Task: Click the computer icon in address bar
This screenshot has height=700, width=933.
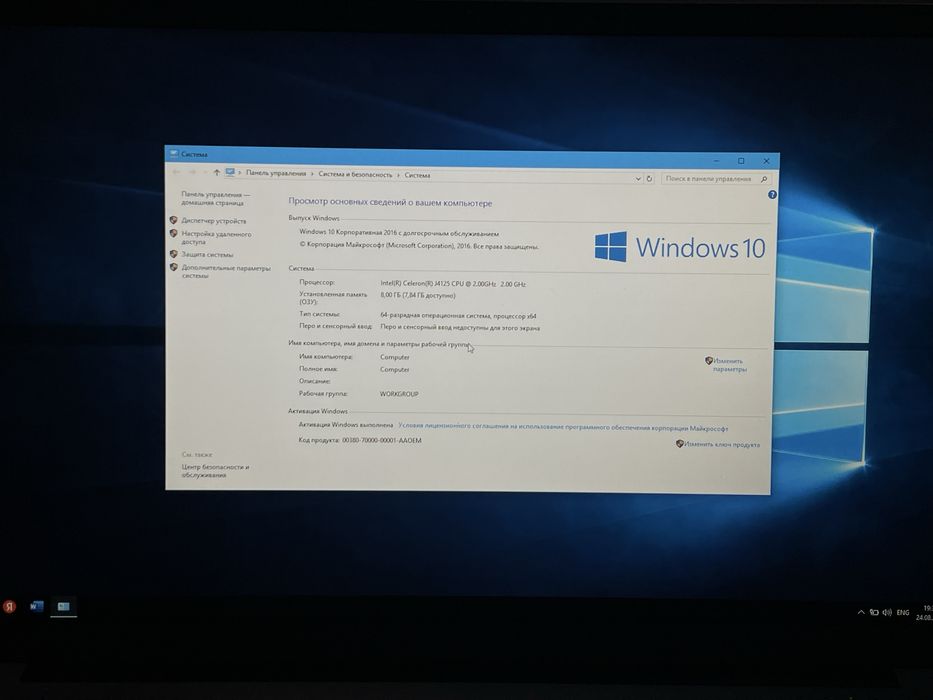Action: [230, 173]
